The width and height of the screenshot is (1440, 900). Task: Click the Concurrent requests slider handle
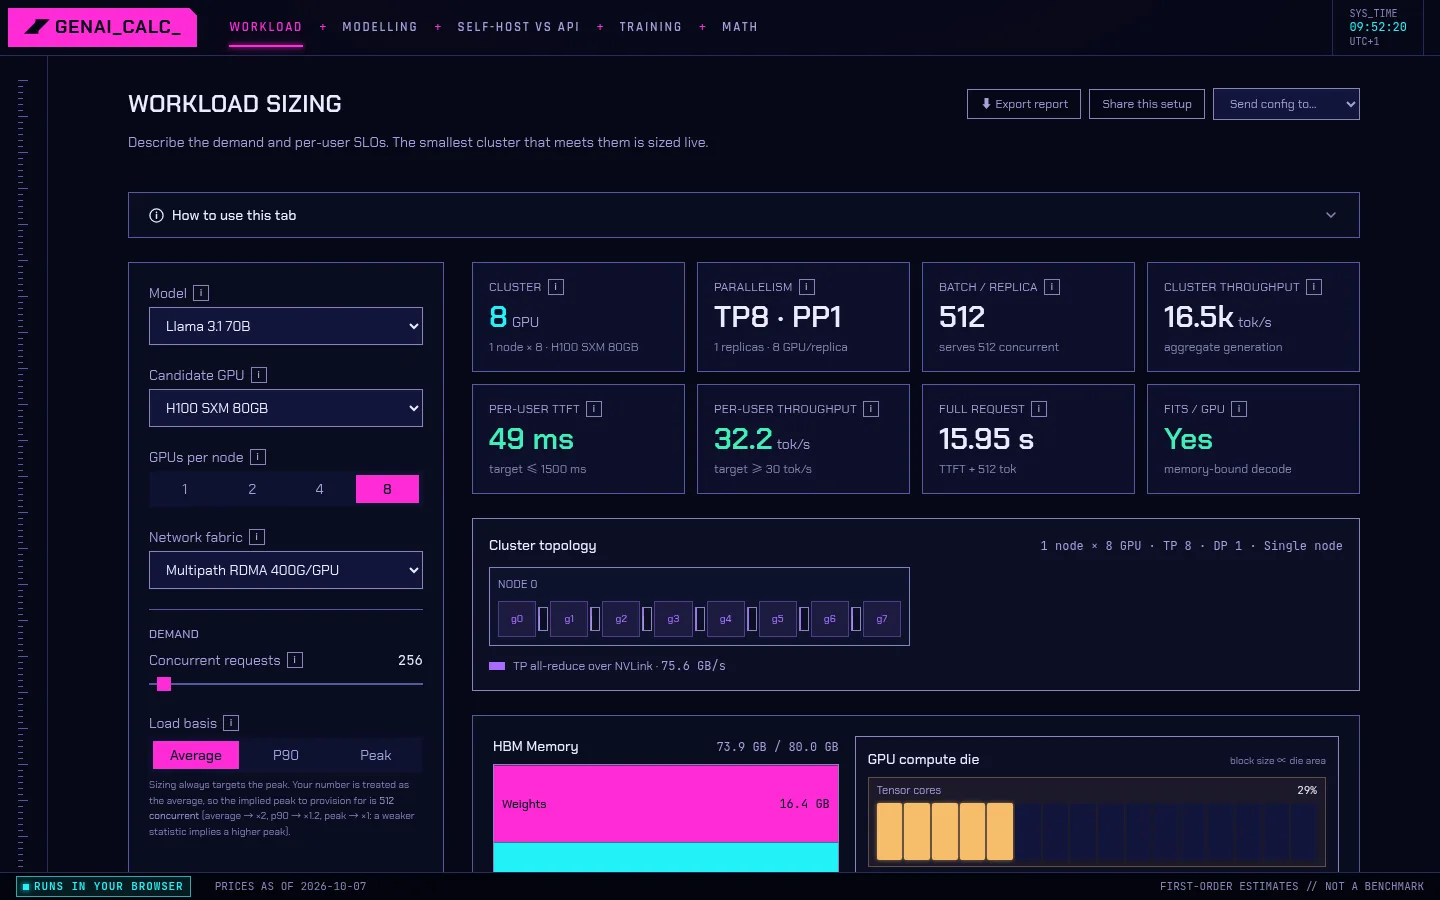tap(164, 684)
